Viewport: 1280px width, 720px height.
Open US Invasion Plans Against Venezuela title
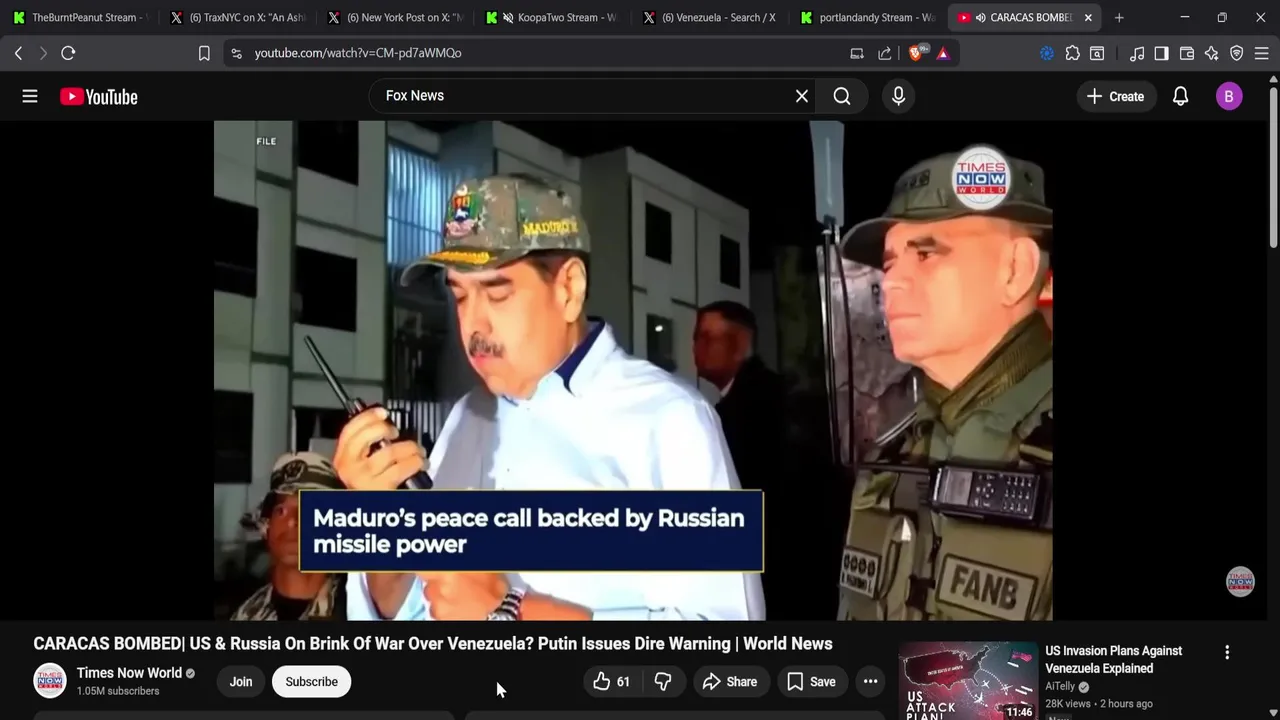pos(1113,659)
